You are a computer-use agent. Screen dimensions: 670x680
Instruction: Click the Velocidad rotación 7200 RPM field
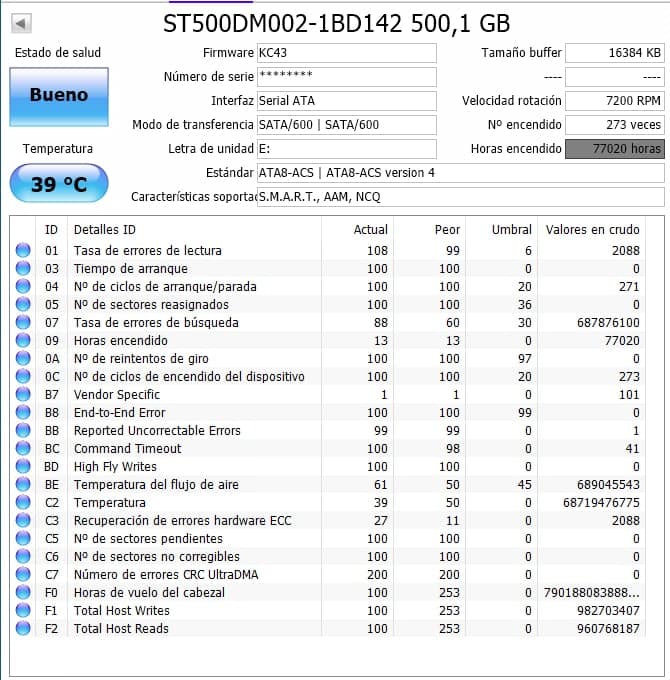pyautogui.click(x=614, y=101)
